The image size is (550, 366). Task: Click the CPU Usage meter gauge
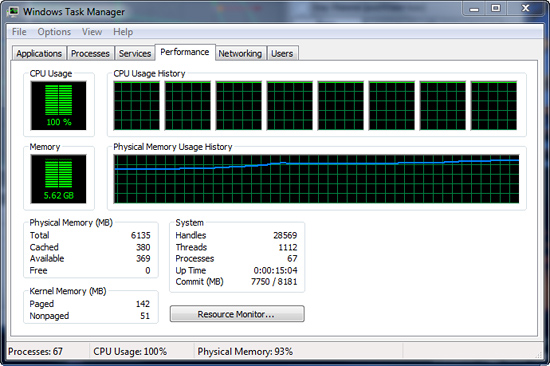tap(58, 106)
